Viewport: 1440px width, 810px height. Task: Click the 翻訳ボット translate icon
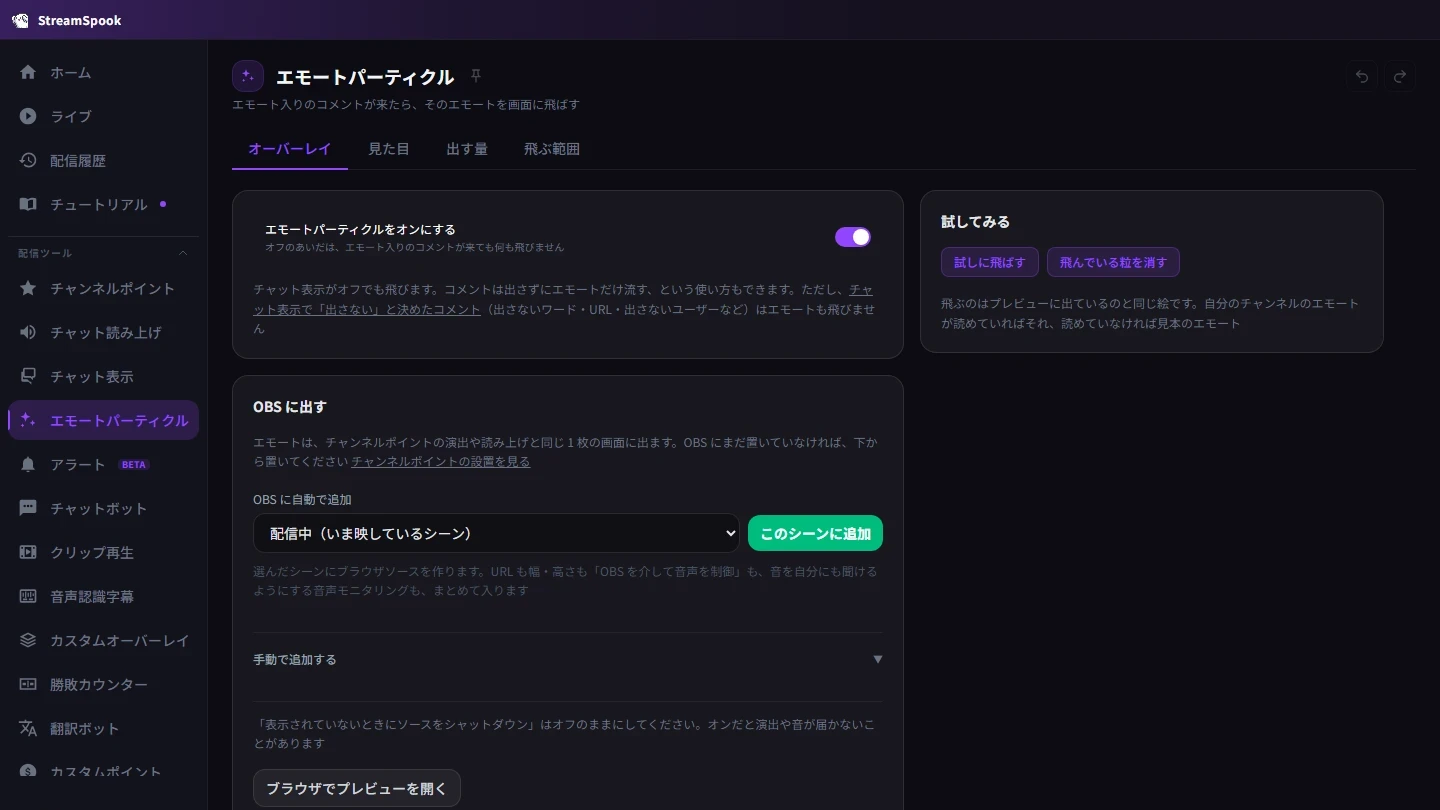click(28, 728)
